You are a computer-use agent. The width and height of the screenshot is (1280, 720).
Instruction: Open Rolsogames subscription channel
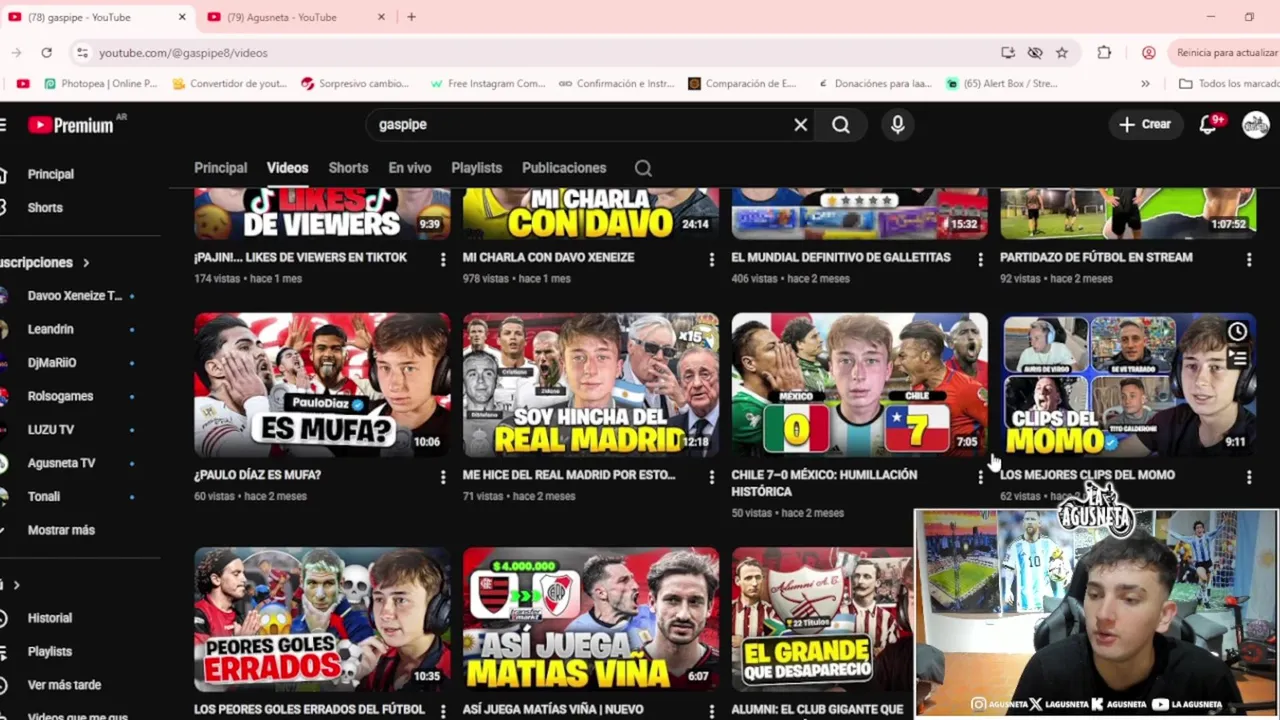[x=60, y=396]
